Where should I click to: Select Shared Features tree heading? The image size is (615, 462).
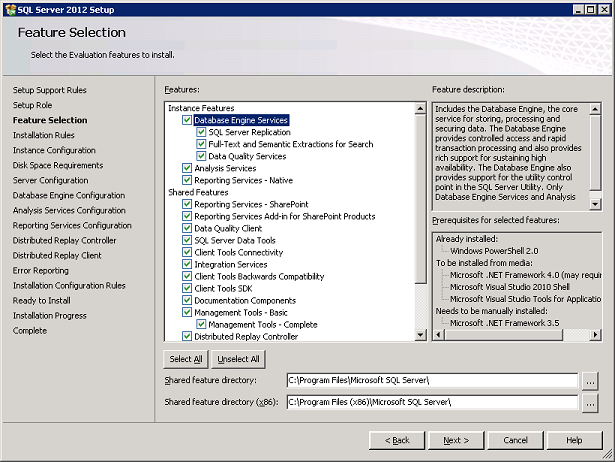pos(198,192)
